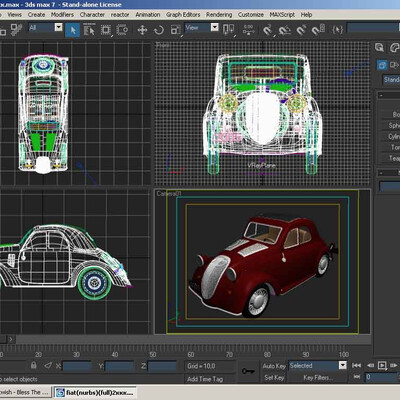Image resolution: width=400 pixels, height=400 pixels.
Task: Click the Y coordinate field
Action: 119,366
